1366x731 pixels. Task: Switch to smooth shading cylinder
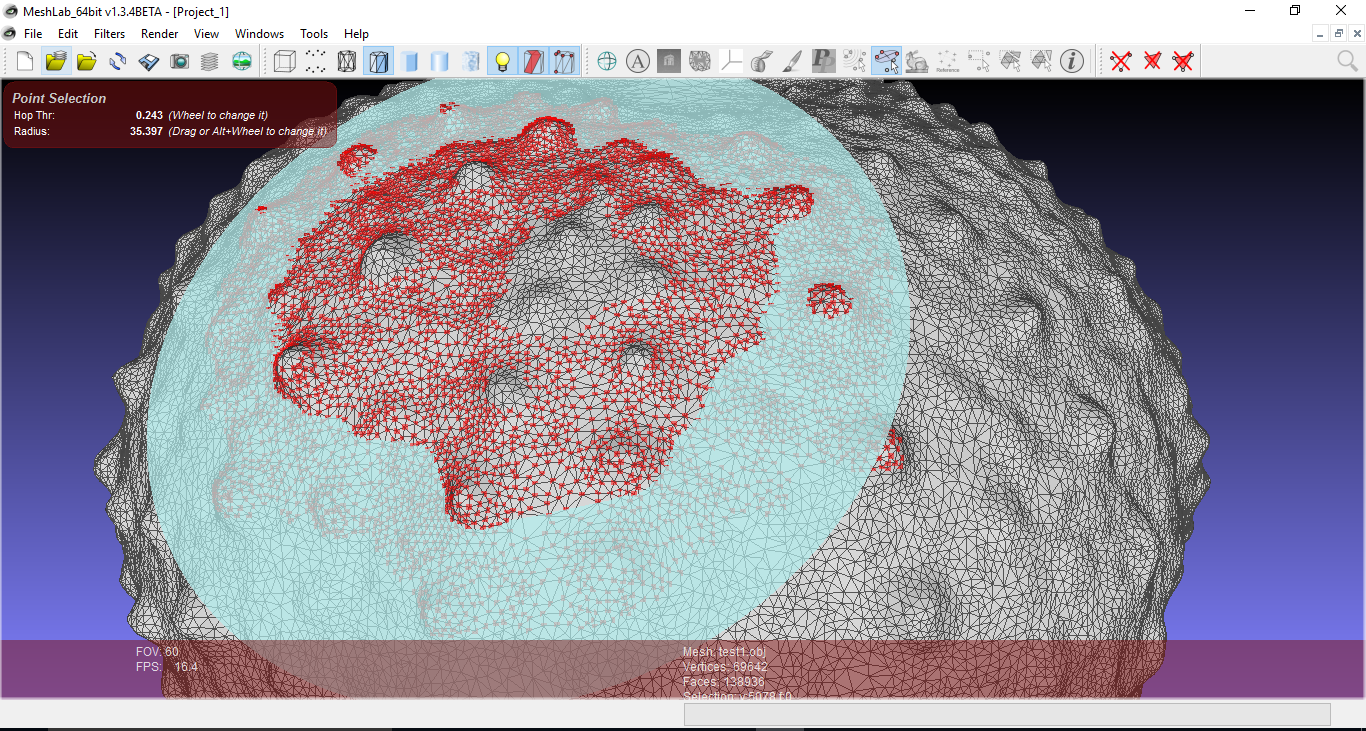440,61
